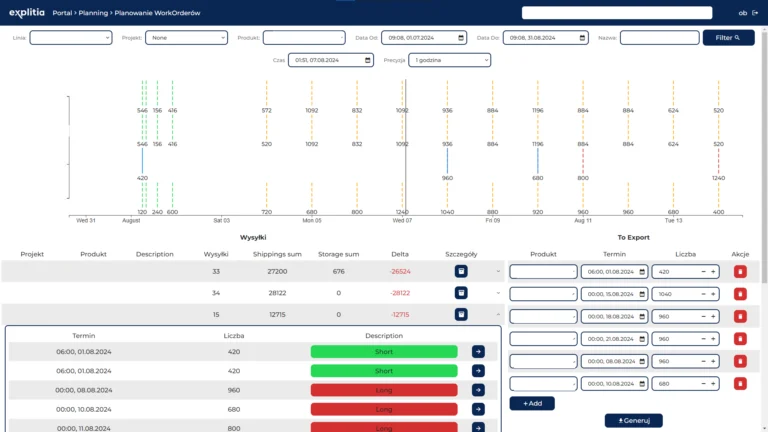768x432 pixels.
Task: Move 00:00, 10.08.2024 shipment to export
Action: click(x=478, y=409)
